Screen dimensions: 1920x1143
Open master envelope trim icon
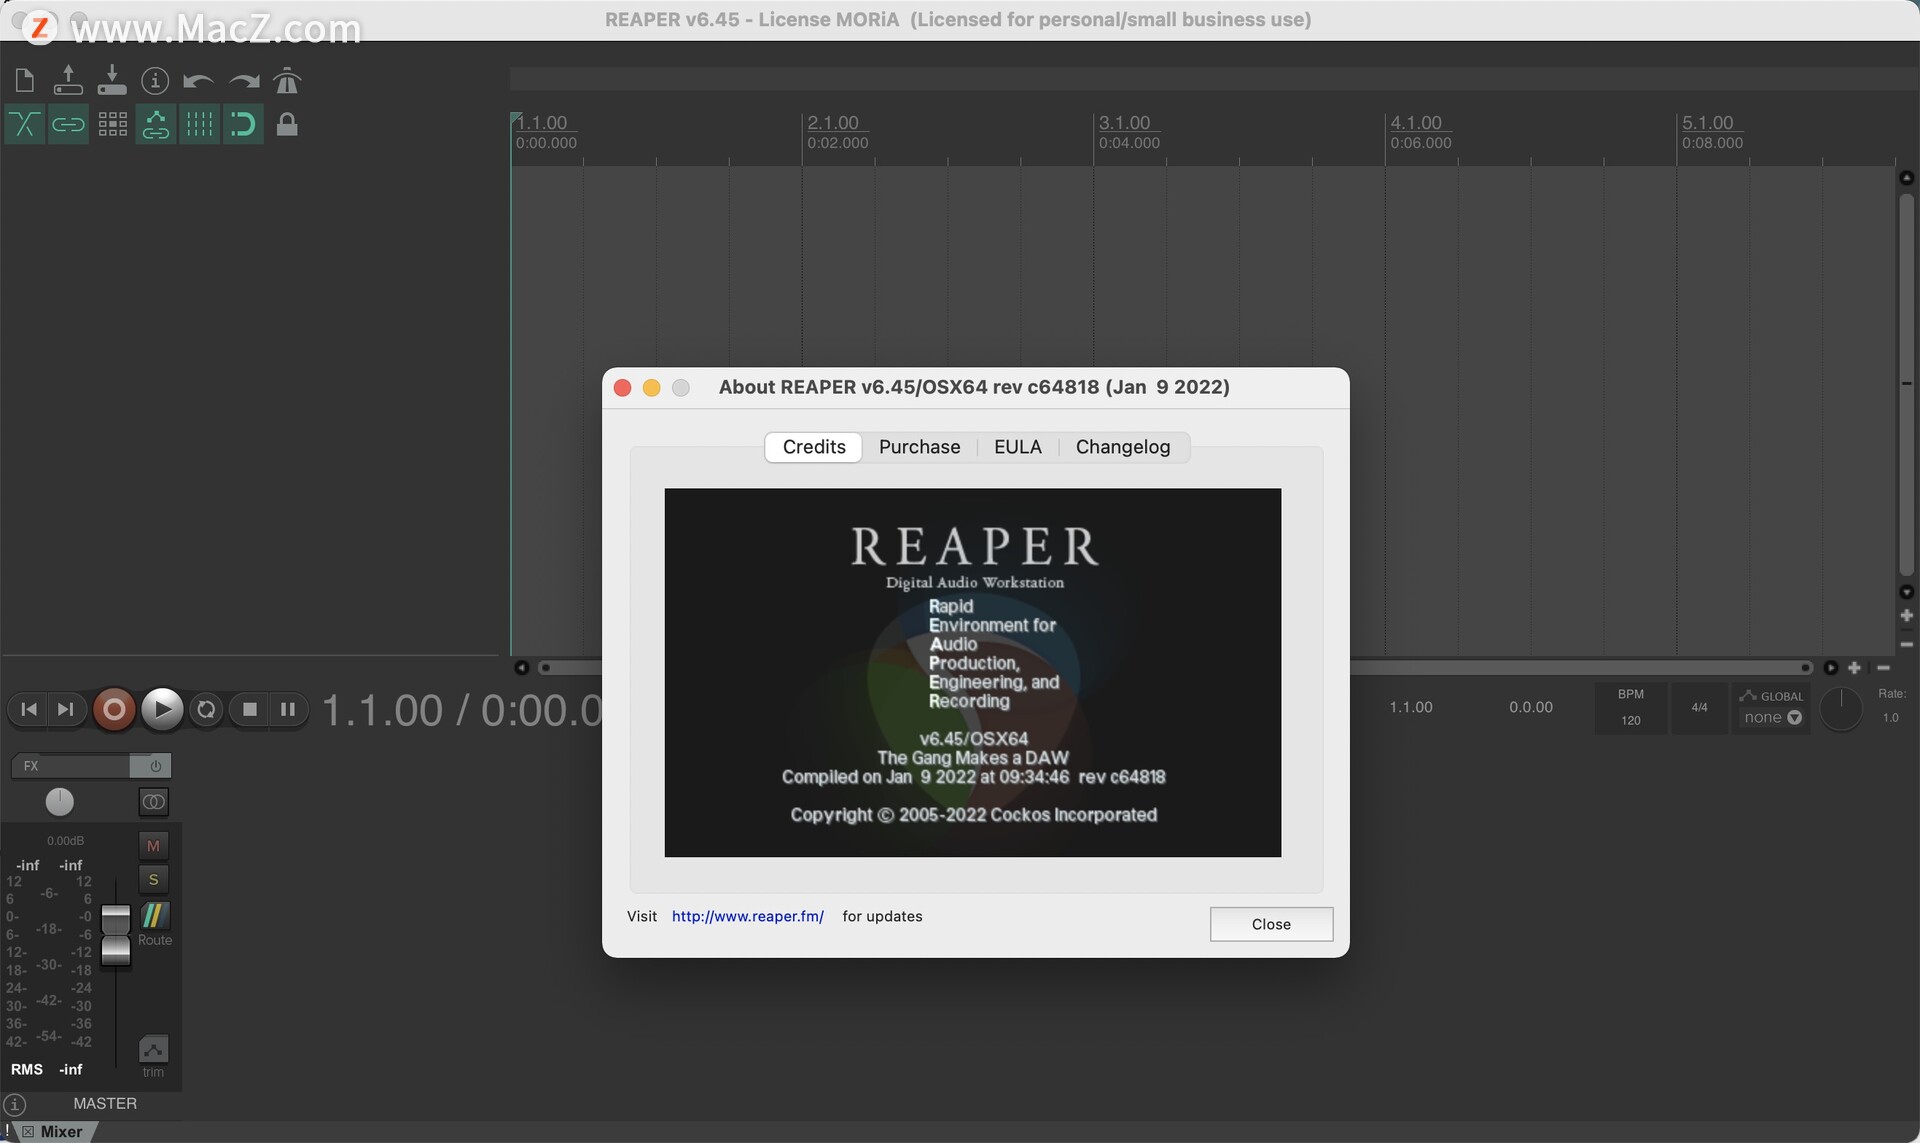click(153, 1049)
